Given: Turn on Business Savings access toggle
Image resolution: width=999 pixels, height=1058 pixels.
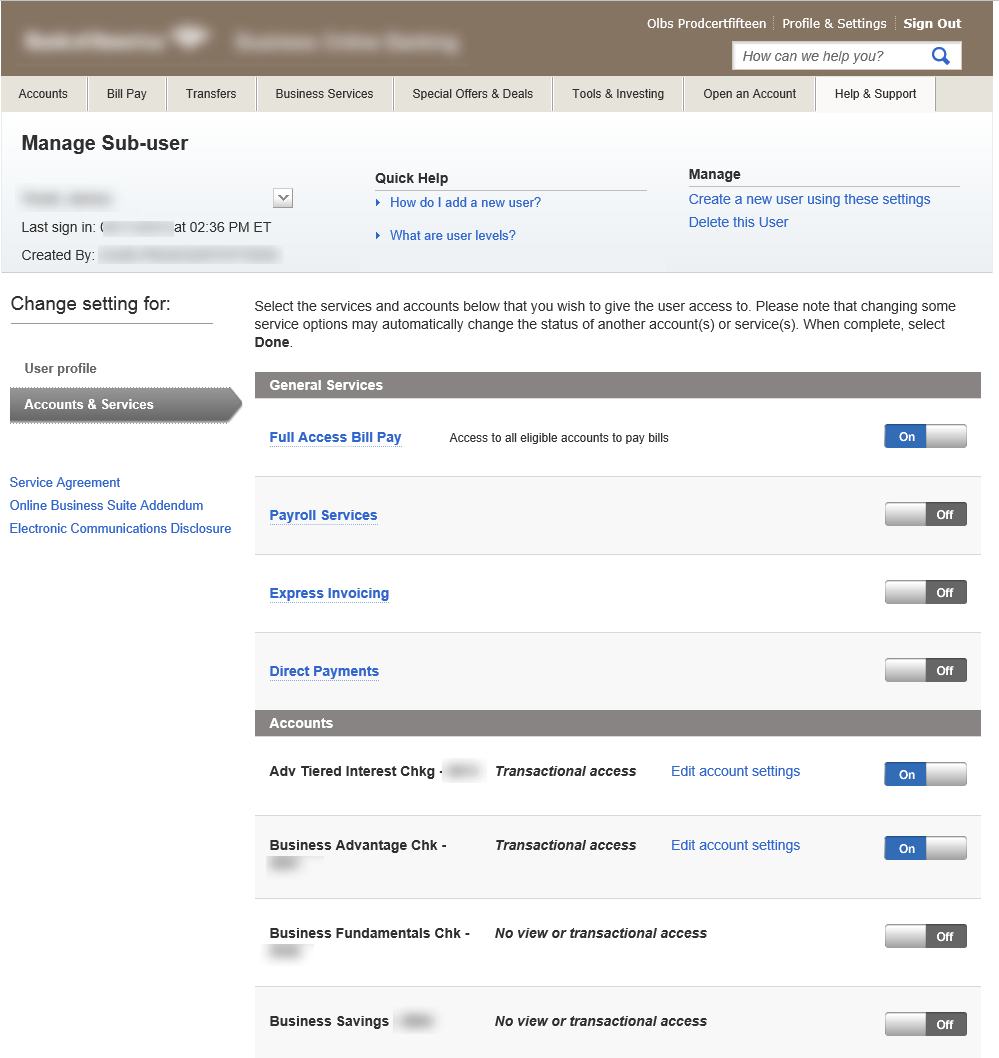Looking at the screenshot, I should (x=925, y=1024).
